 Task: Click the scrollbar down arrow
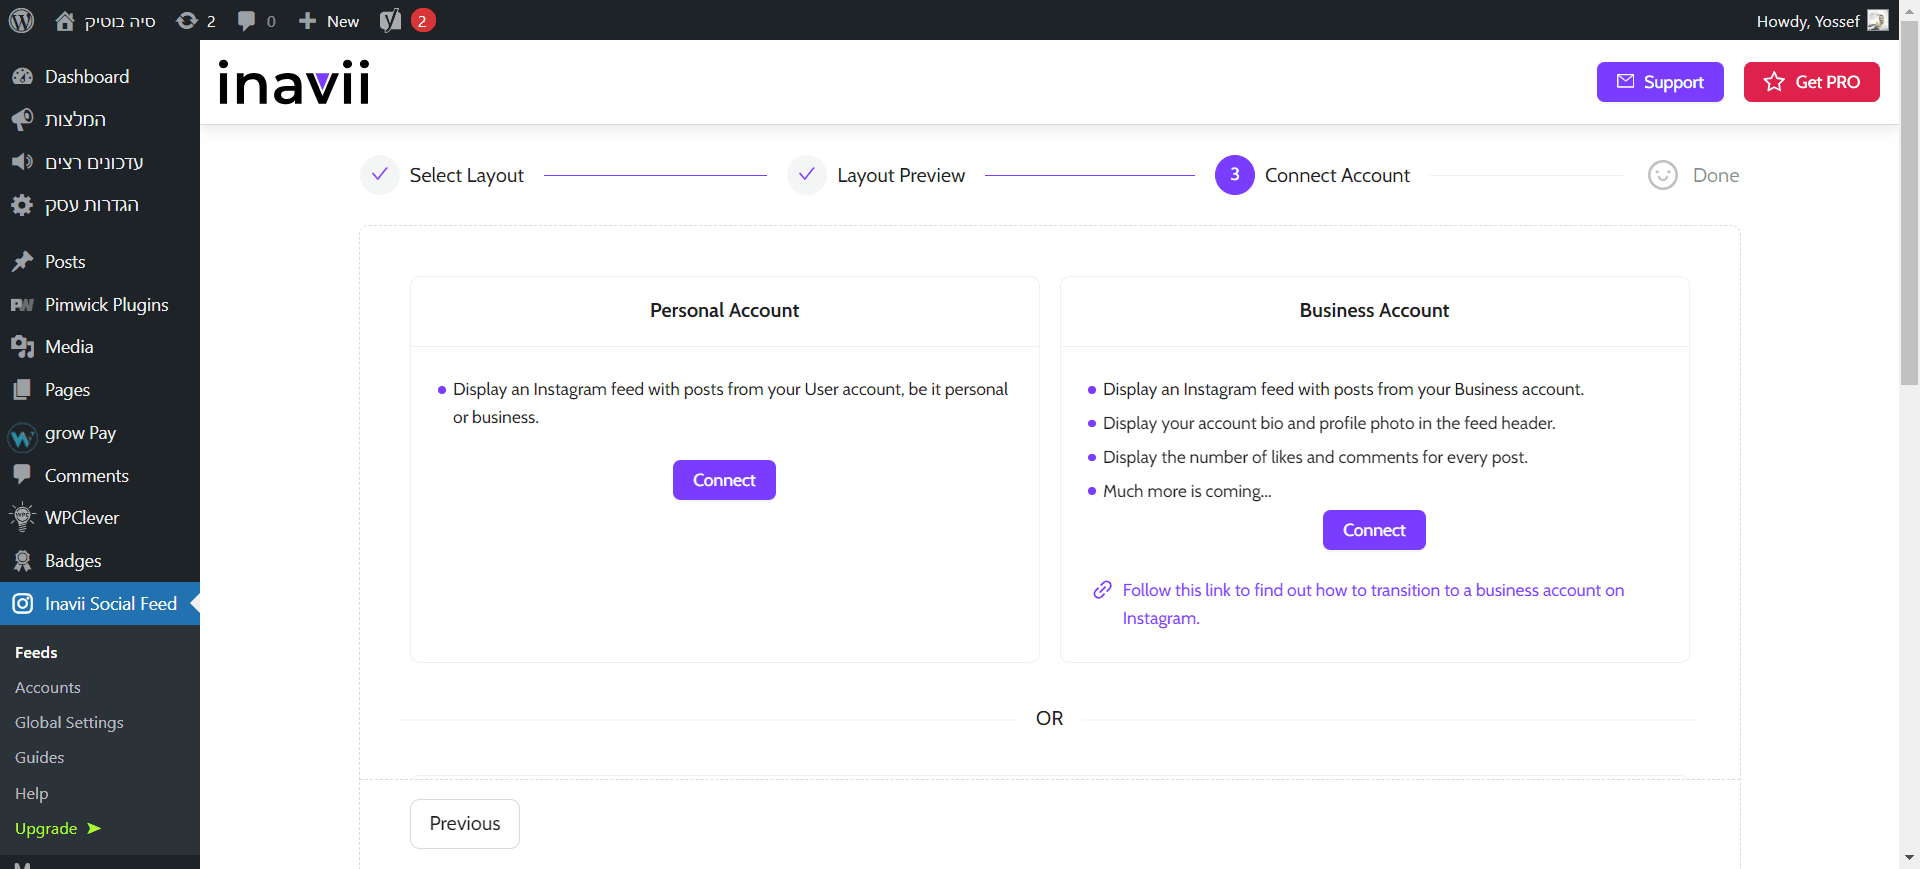coord(1909,859)
